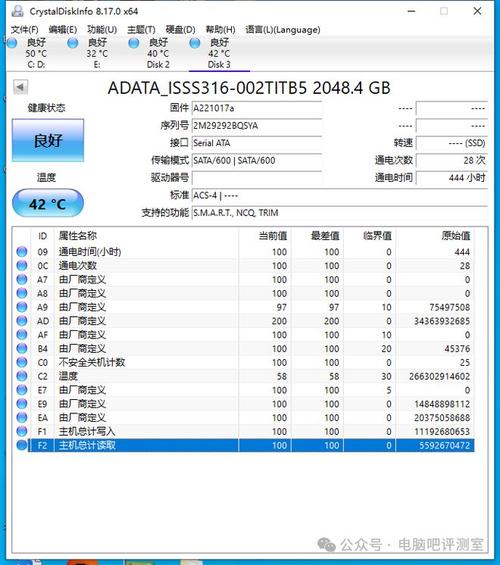Click the previous disk arrow button
The height and width of the screenshot is (565, 500).
pyautogui.click(x=20, y=87)
